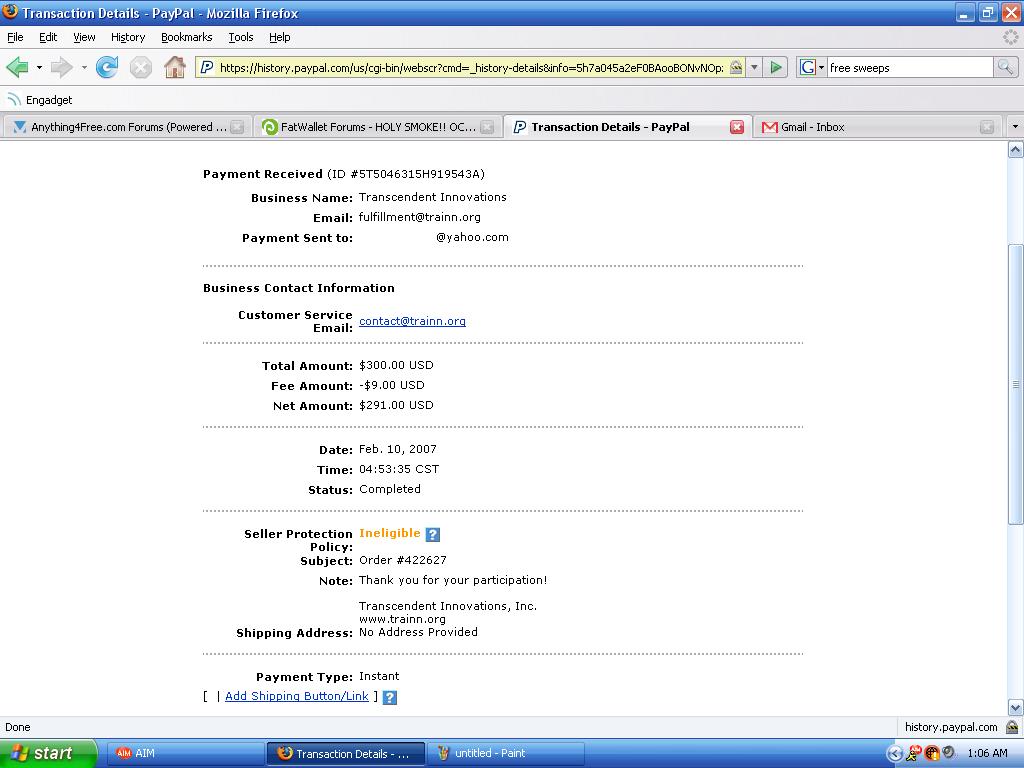Click the Feb. 10, 2007 date value
Screen dimensions: 1024x768
398,449
